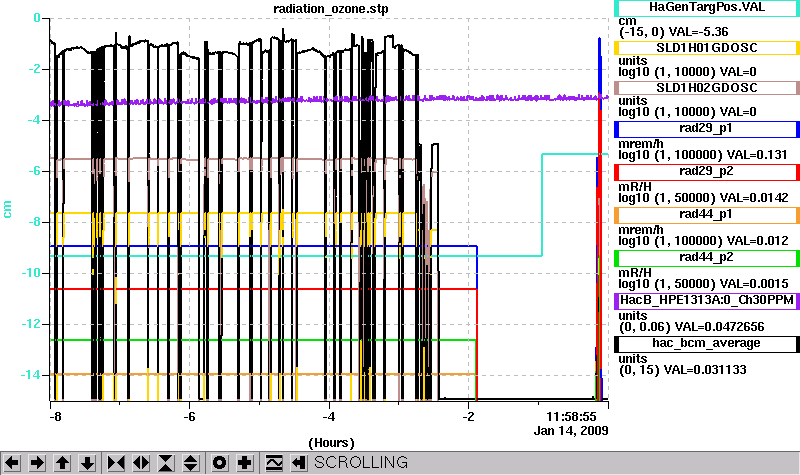Select the rad29_p1 curve legend entry
Image resolution: width=800 pixels, height=475 pixels.
pyautogui.click(x=707, y=129)
